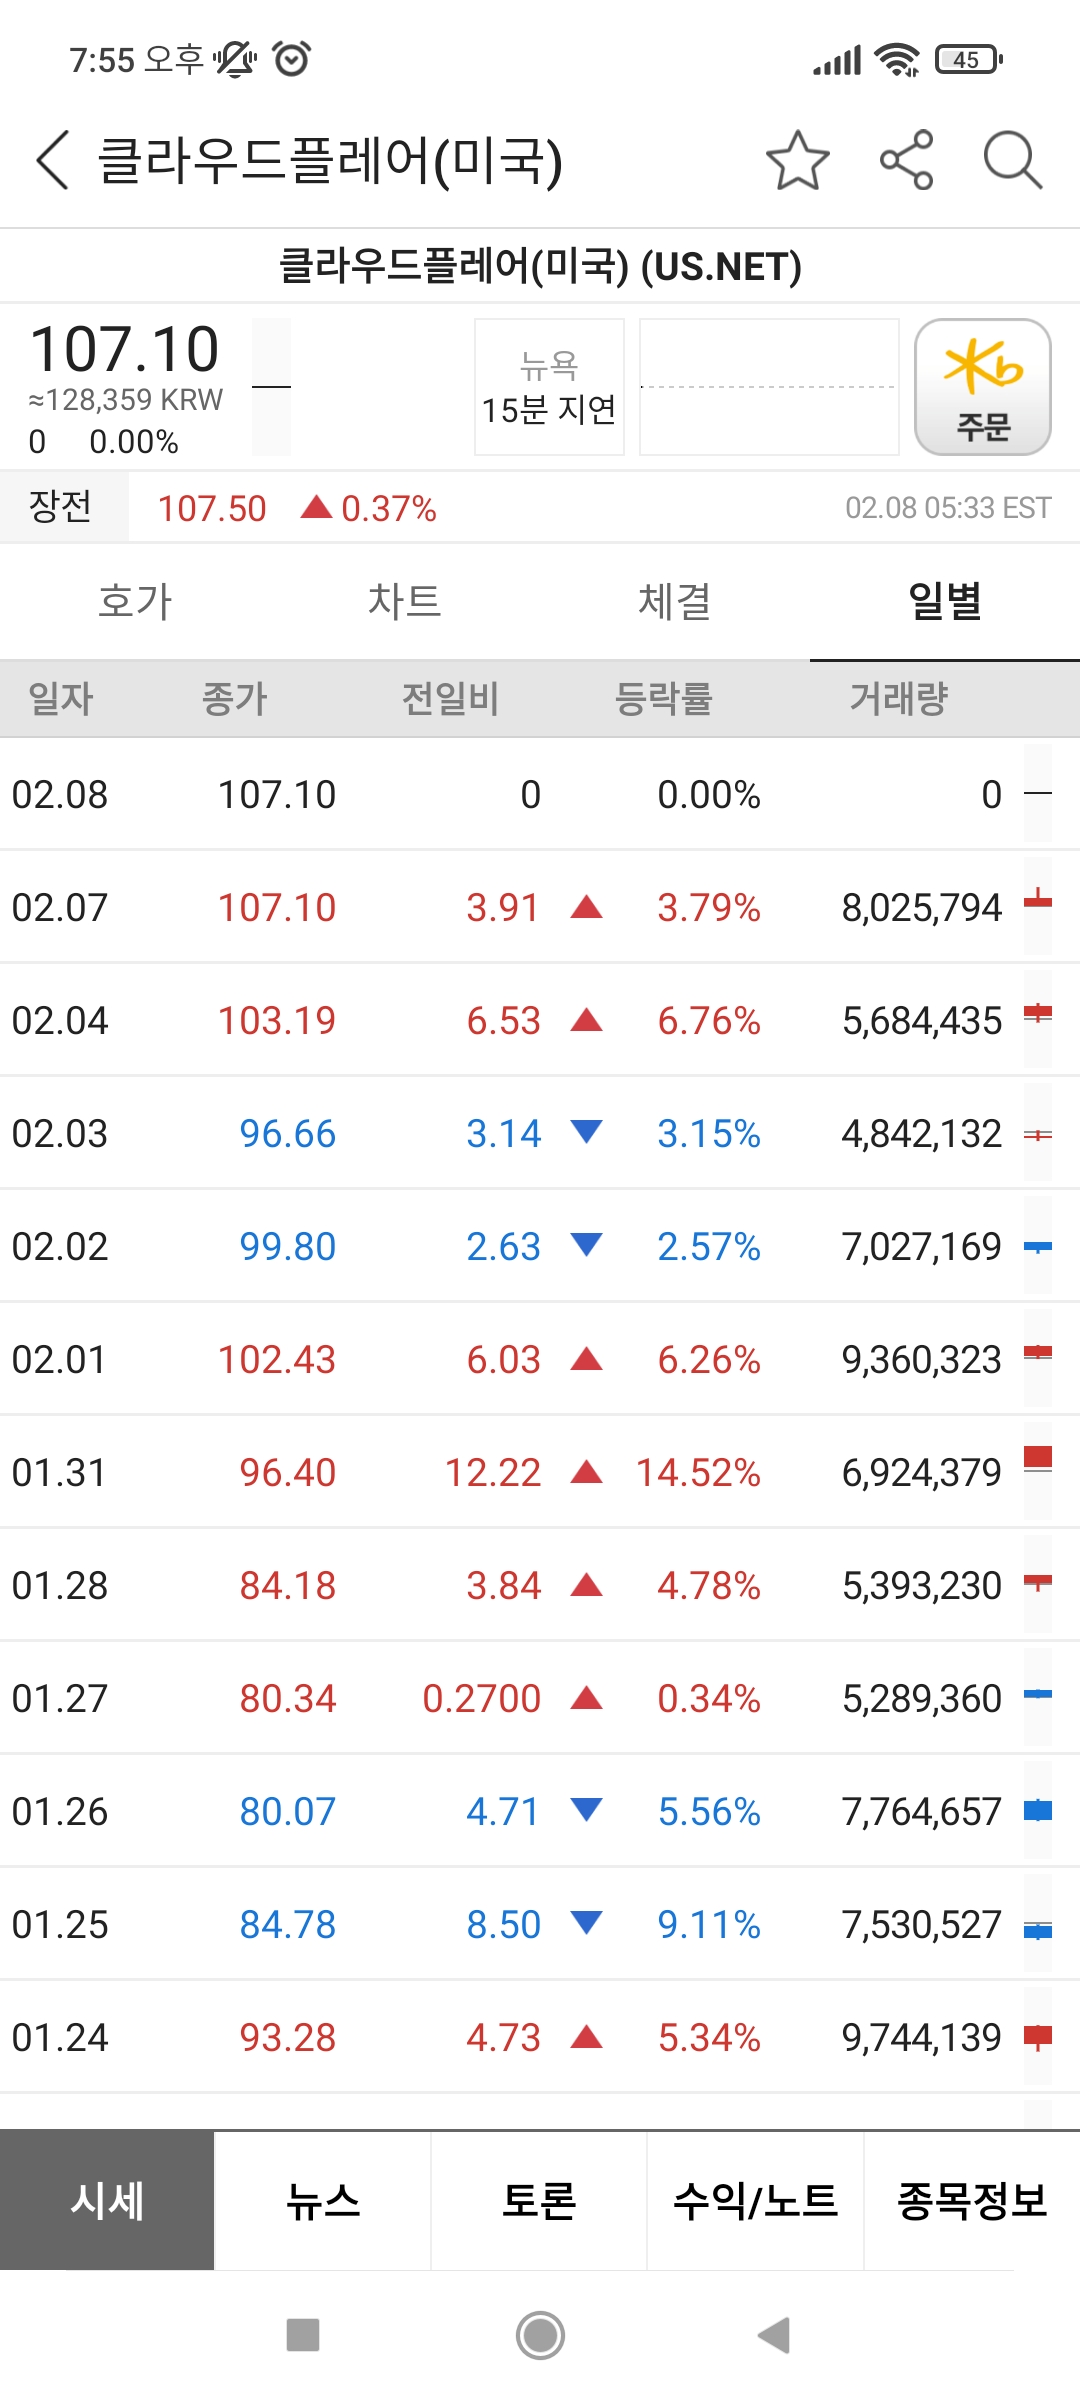The image size is (1080, 2400).
Task: Tap the premarket price 107.50
Action: (212, 509)
